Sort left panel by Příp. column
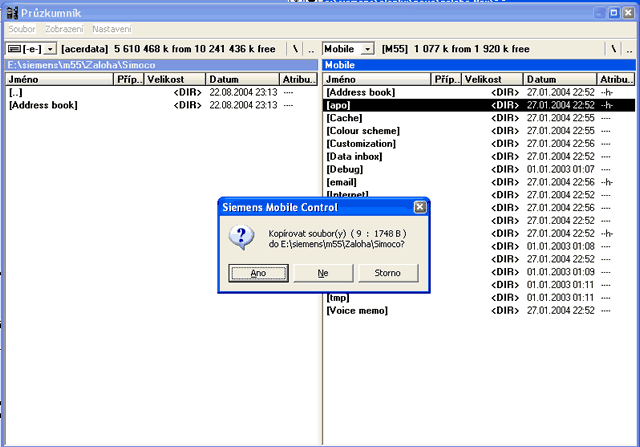Screen dimensions: 640x447 129,79
